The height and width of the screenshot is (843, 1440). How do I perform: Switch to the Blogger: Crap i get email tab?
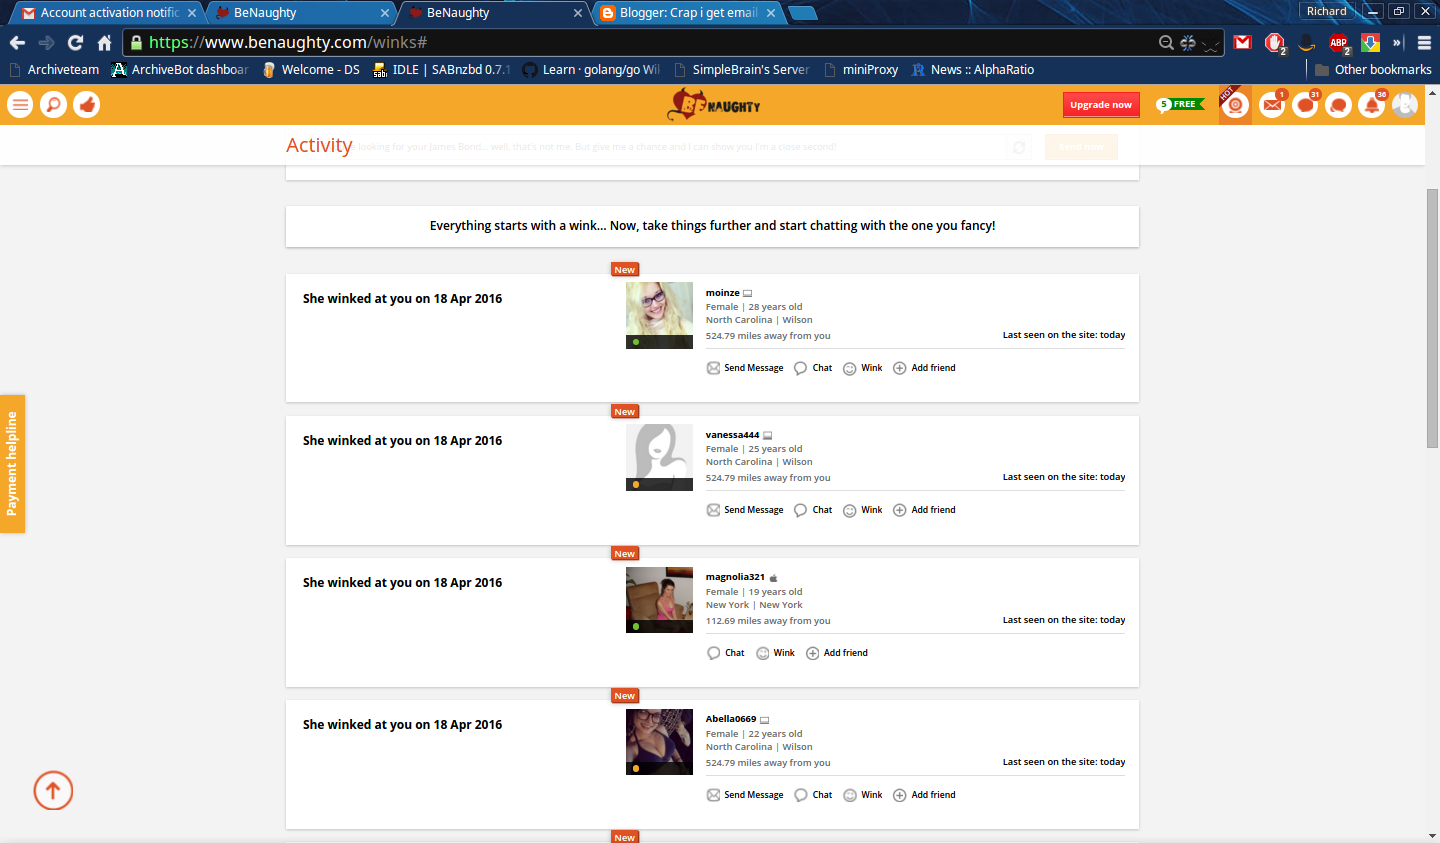688,13
